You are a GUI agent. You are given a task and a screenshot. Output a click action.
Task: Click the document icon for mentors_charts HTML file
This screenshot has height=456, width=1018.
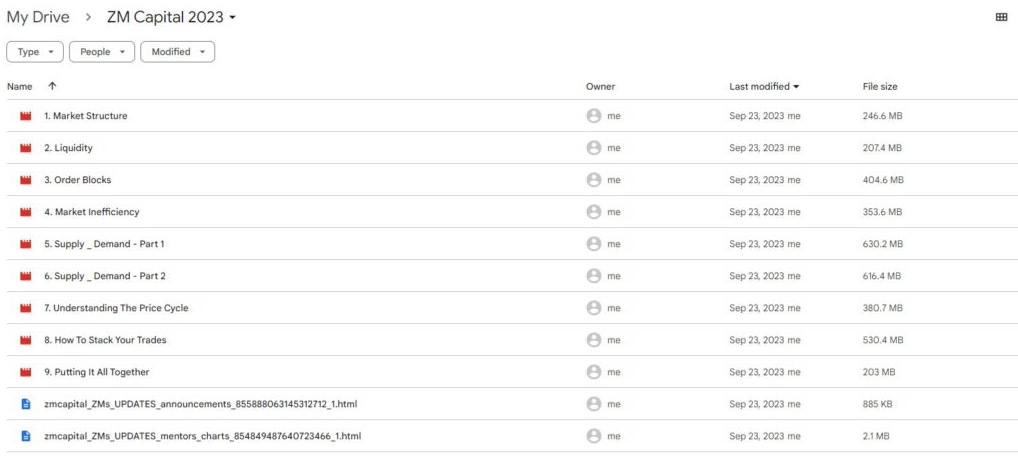(25, 436)
